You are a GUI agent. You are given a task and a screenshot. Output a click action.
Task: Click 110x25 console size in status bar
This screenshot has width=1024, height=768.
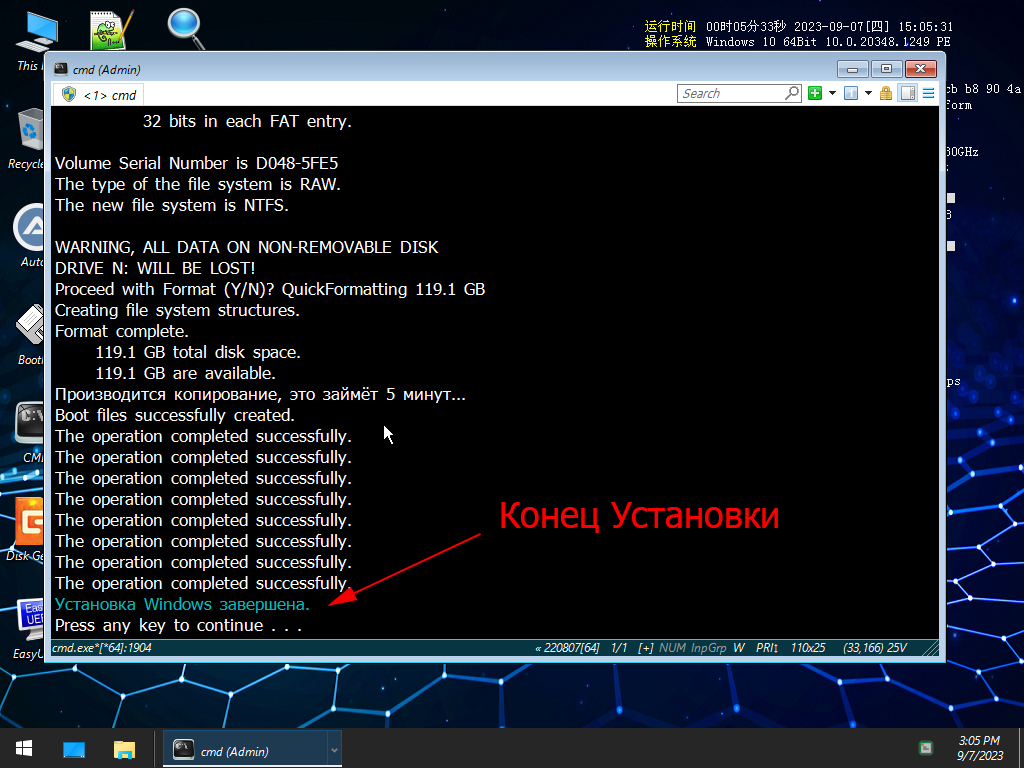808,648
